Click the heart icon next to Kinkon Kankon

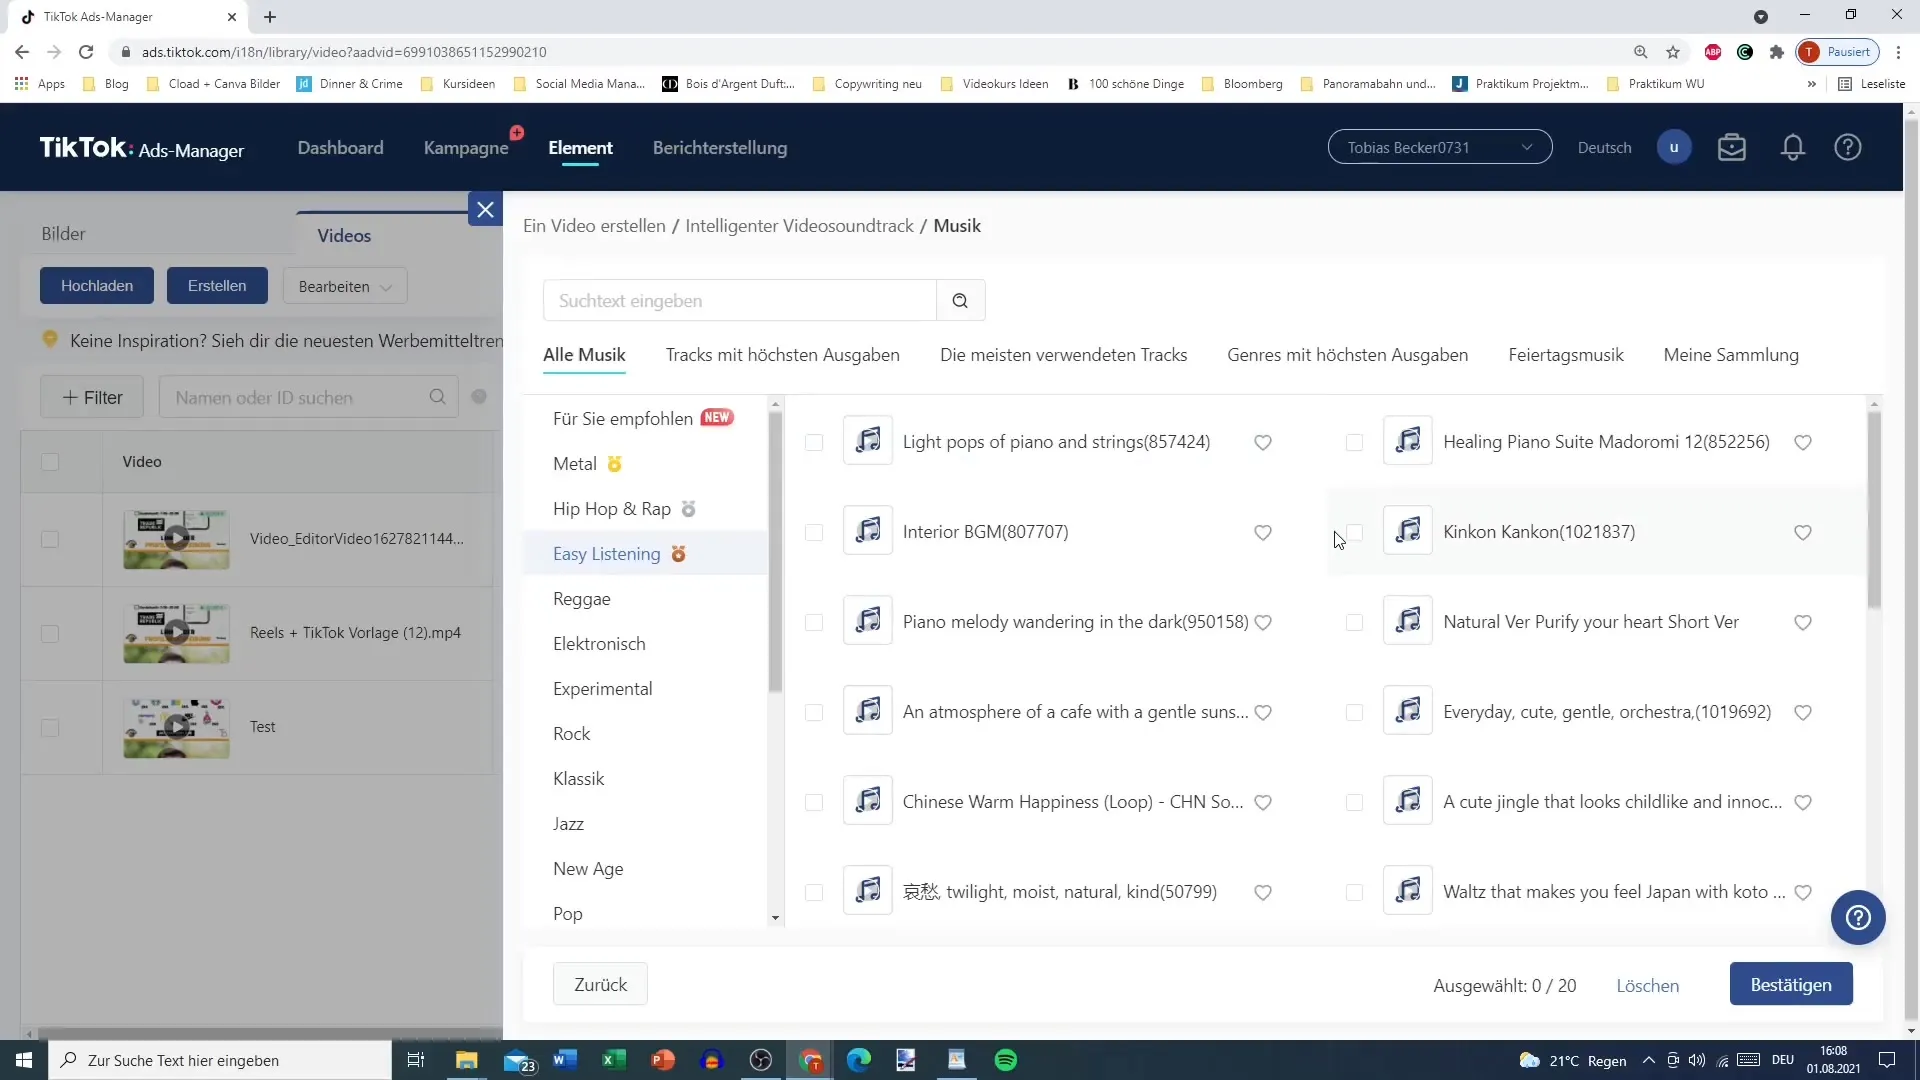coord(1805,533)
